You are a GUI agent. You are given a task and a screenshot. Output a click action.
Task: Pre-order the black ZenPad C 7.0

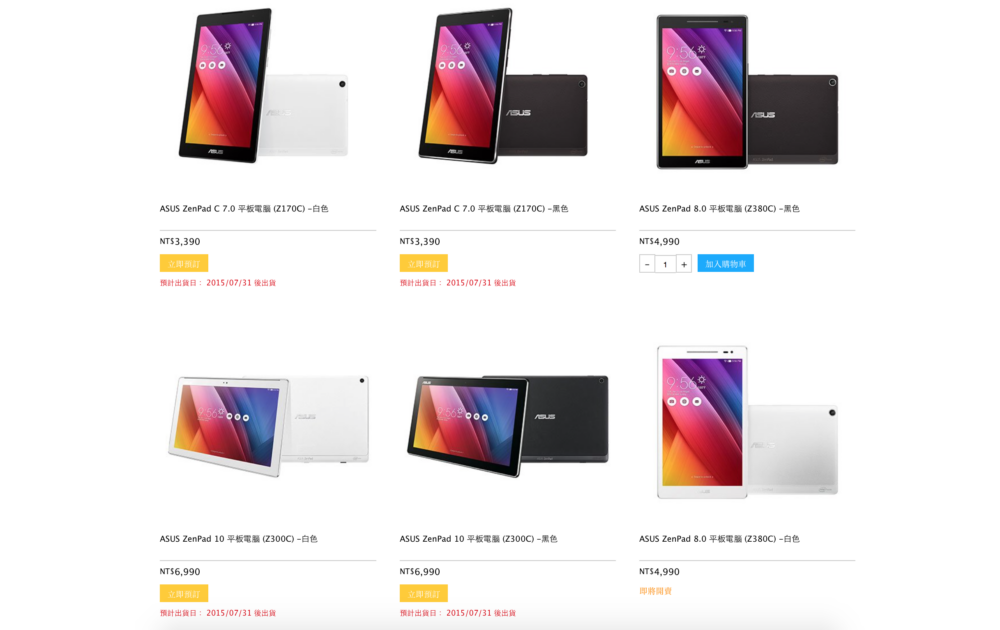(x=424, y=263)
